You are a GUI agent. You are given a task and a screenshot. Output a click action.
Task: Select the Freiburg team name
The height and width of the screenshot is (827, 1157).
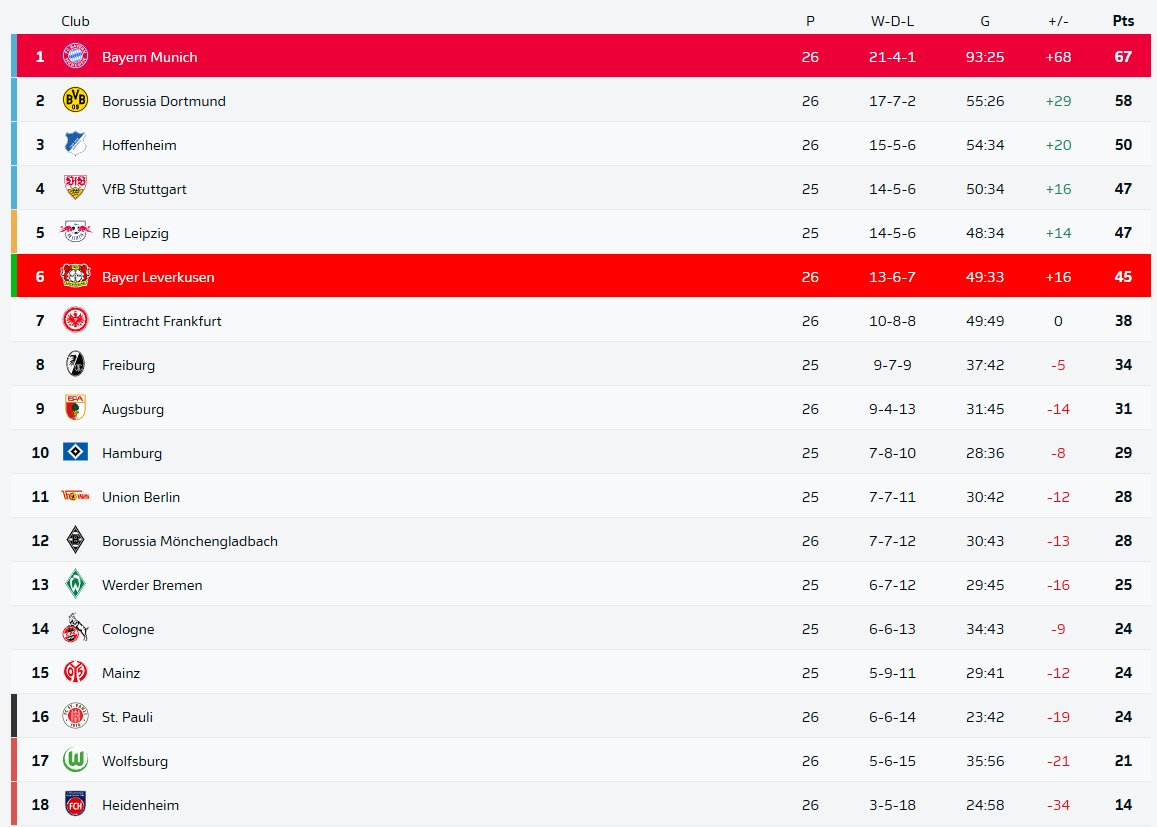tap(128, 365)
